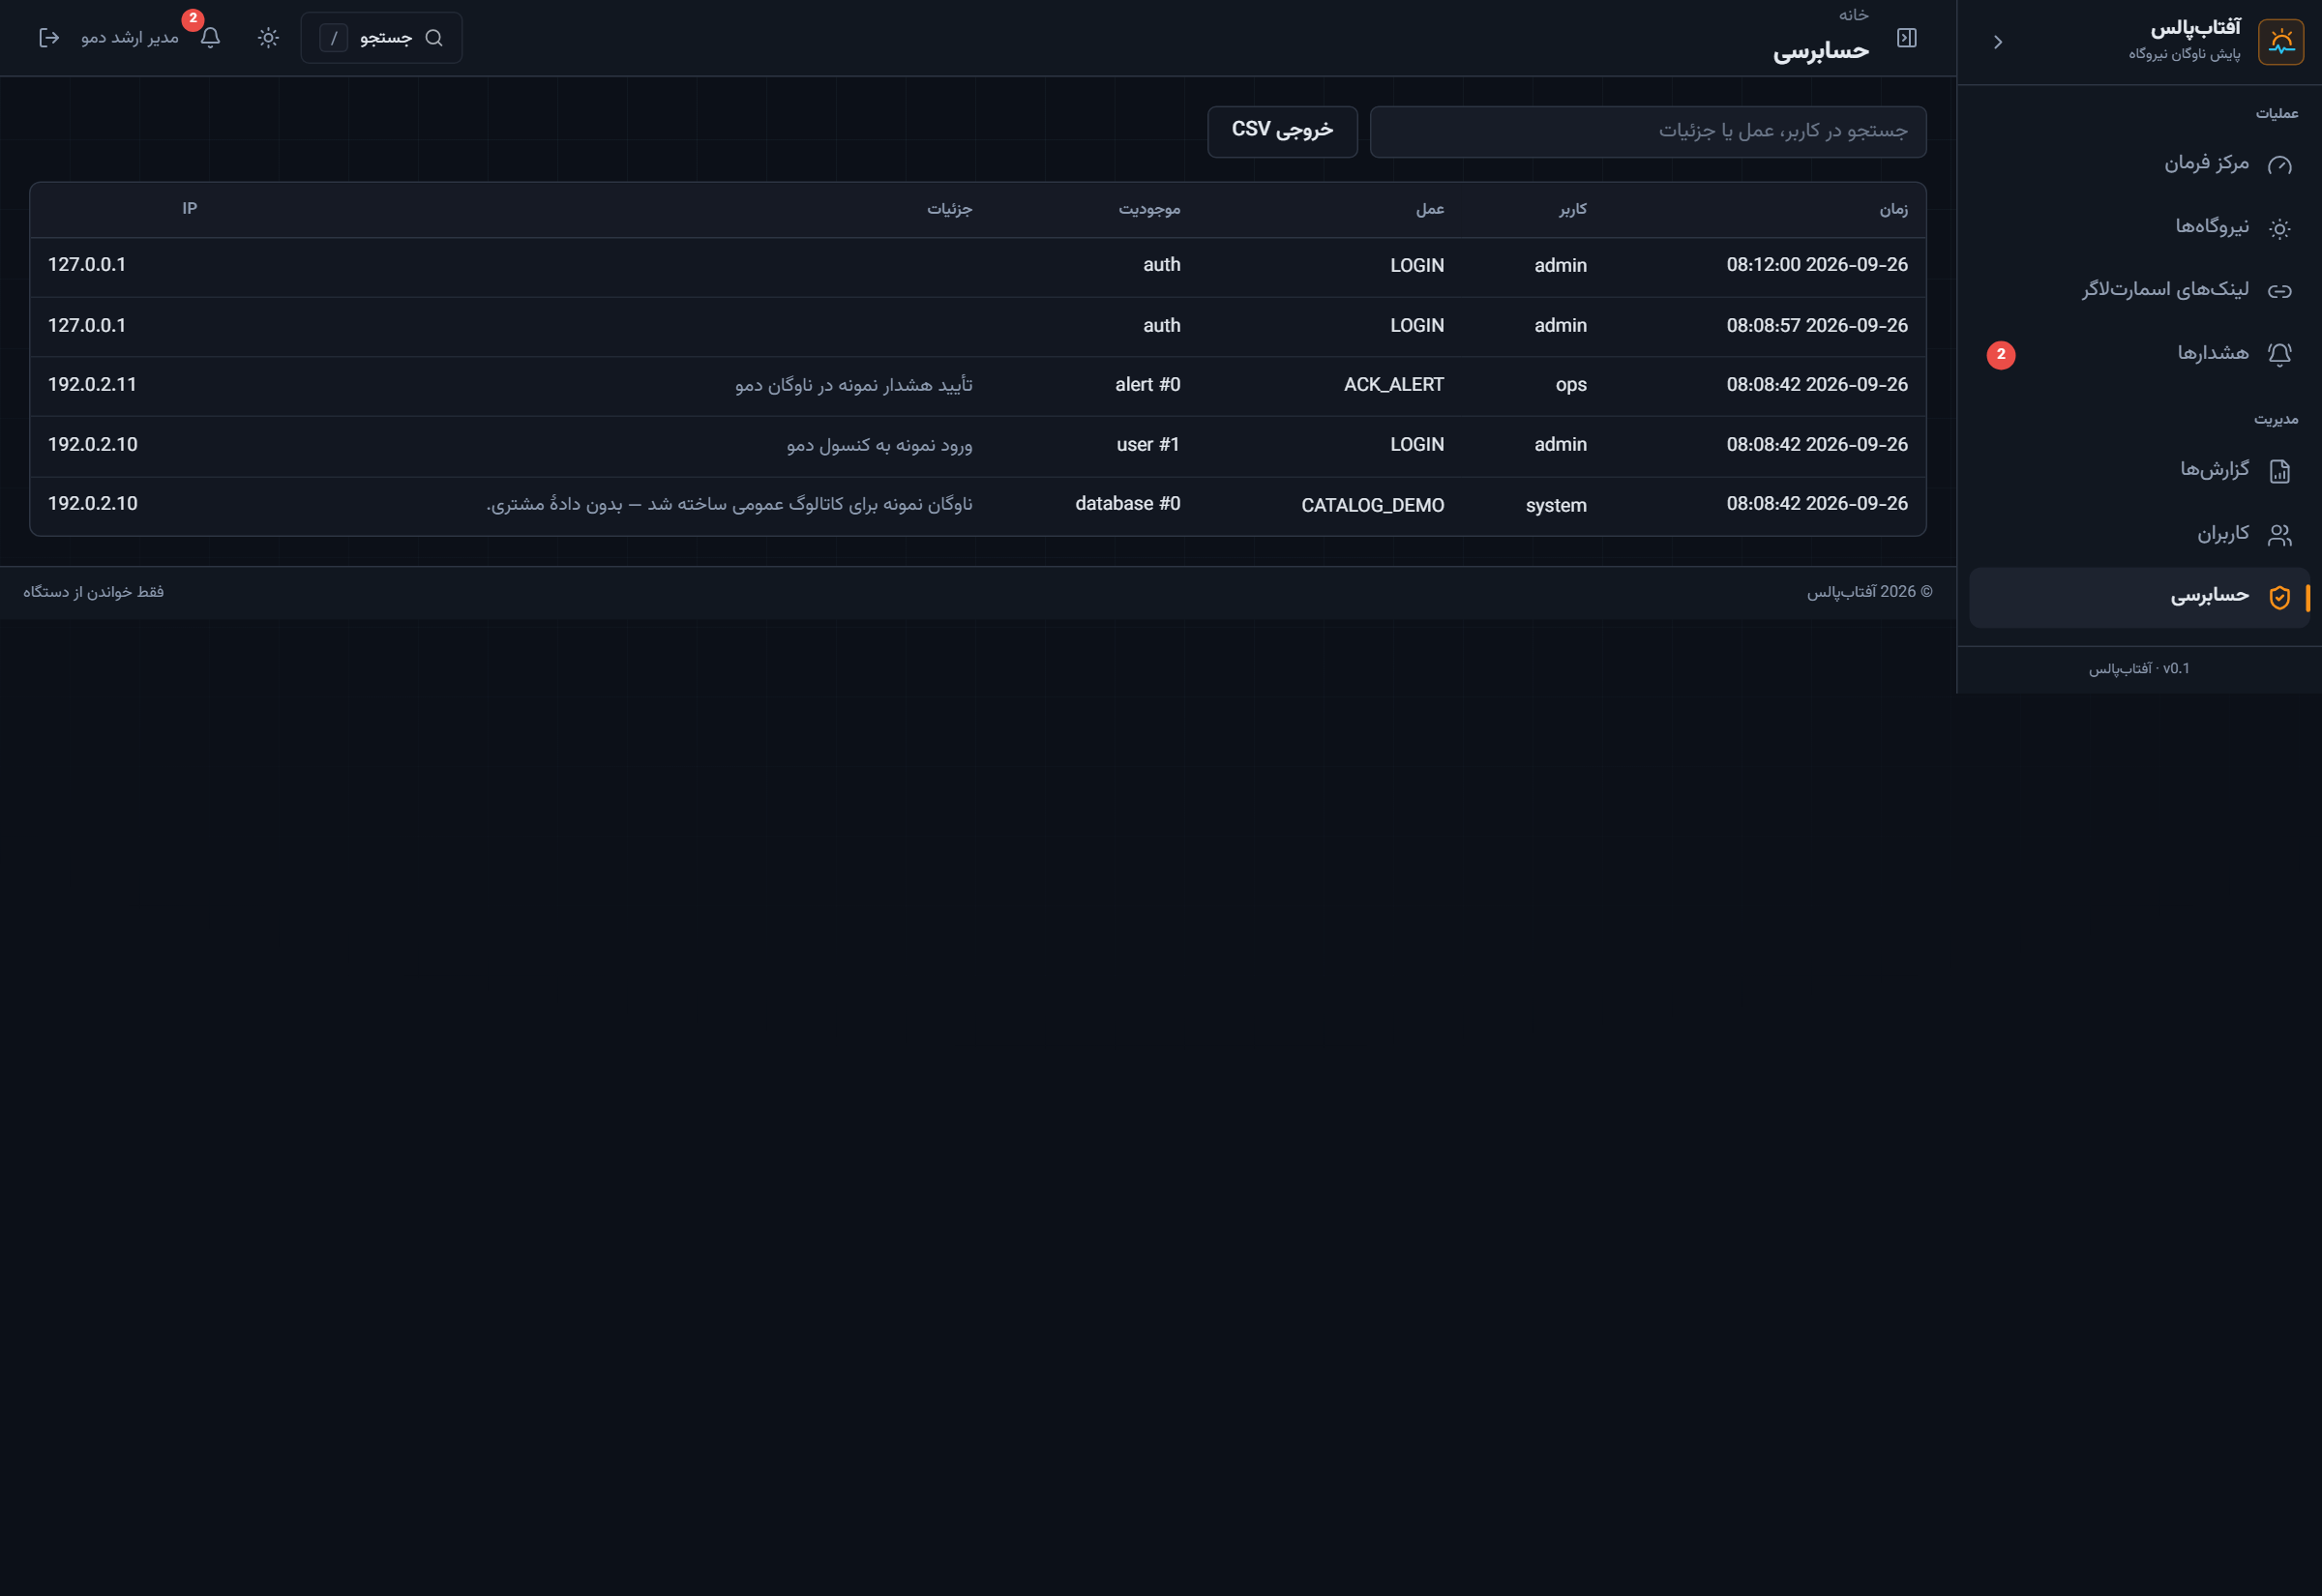The height and width of the screenshot is (1596, 2322).
Task: Click the link icon for اسمارت‌لاگر
Action: click(2279, 291)
